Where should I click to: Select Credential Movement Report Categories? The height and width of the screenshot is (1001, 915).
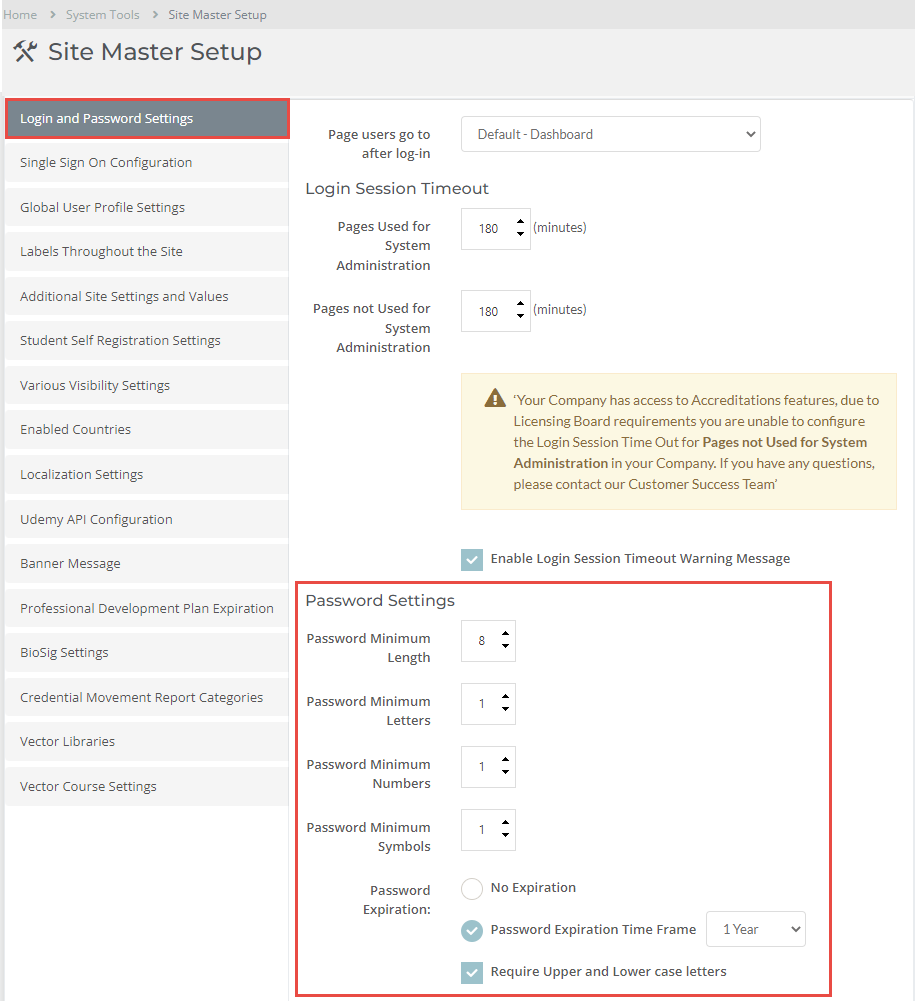point(147,697)
